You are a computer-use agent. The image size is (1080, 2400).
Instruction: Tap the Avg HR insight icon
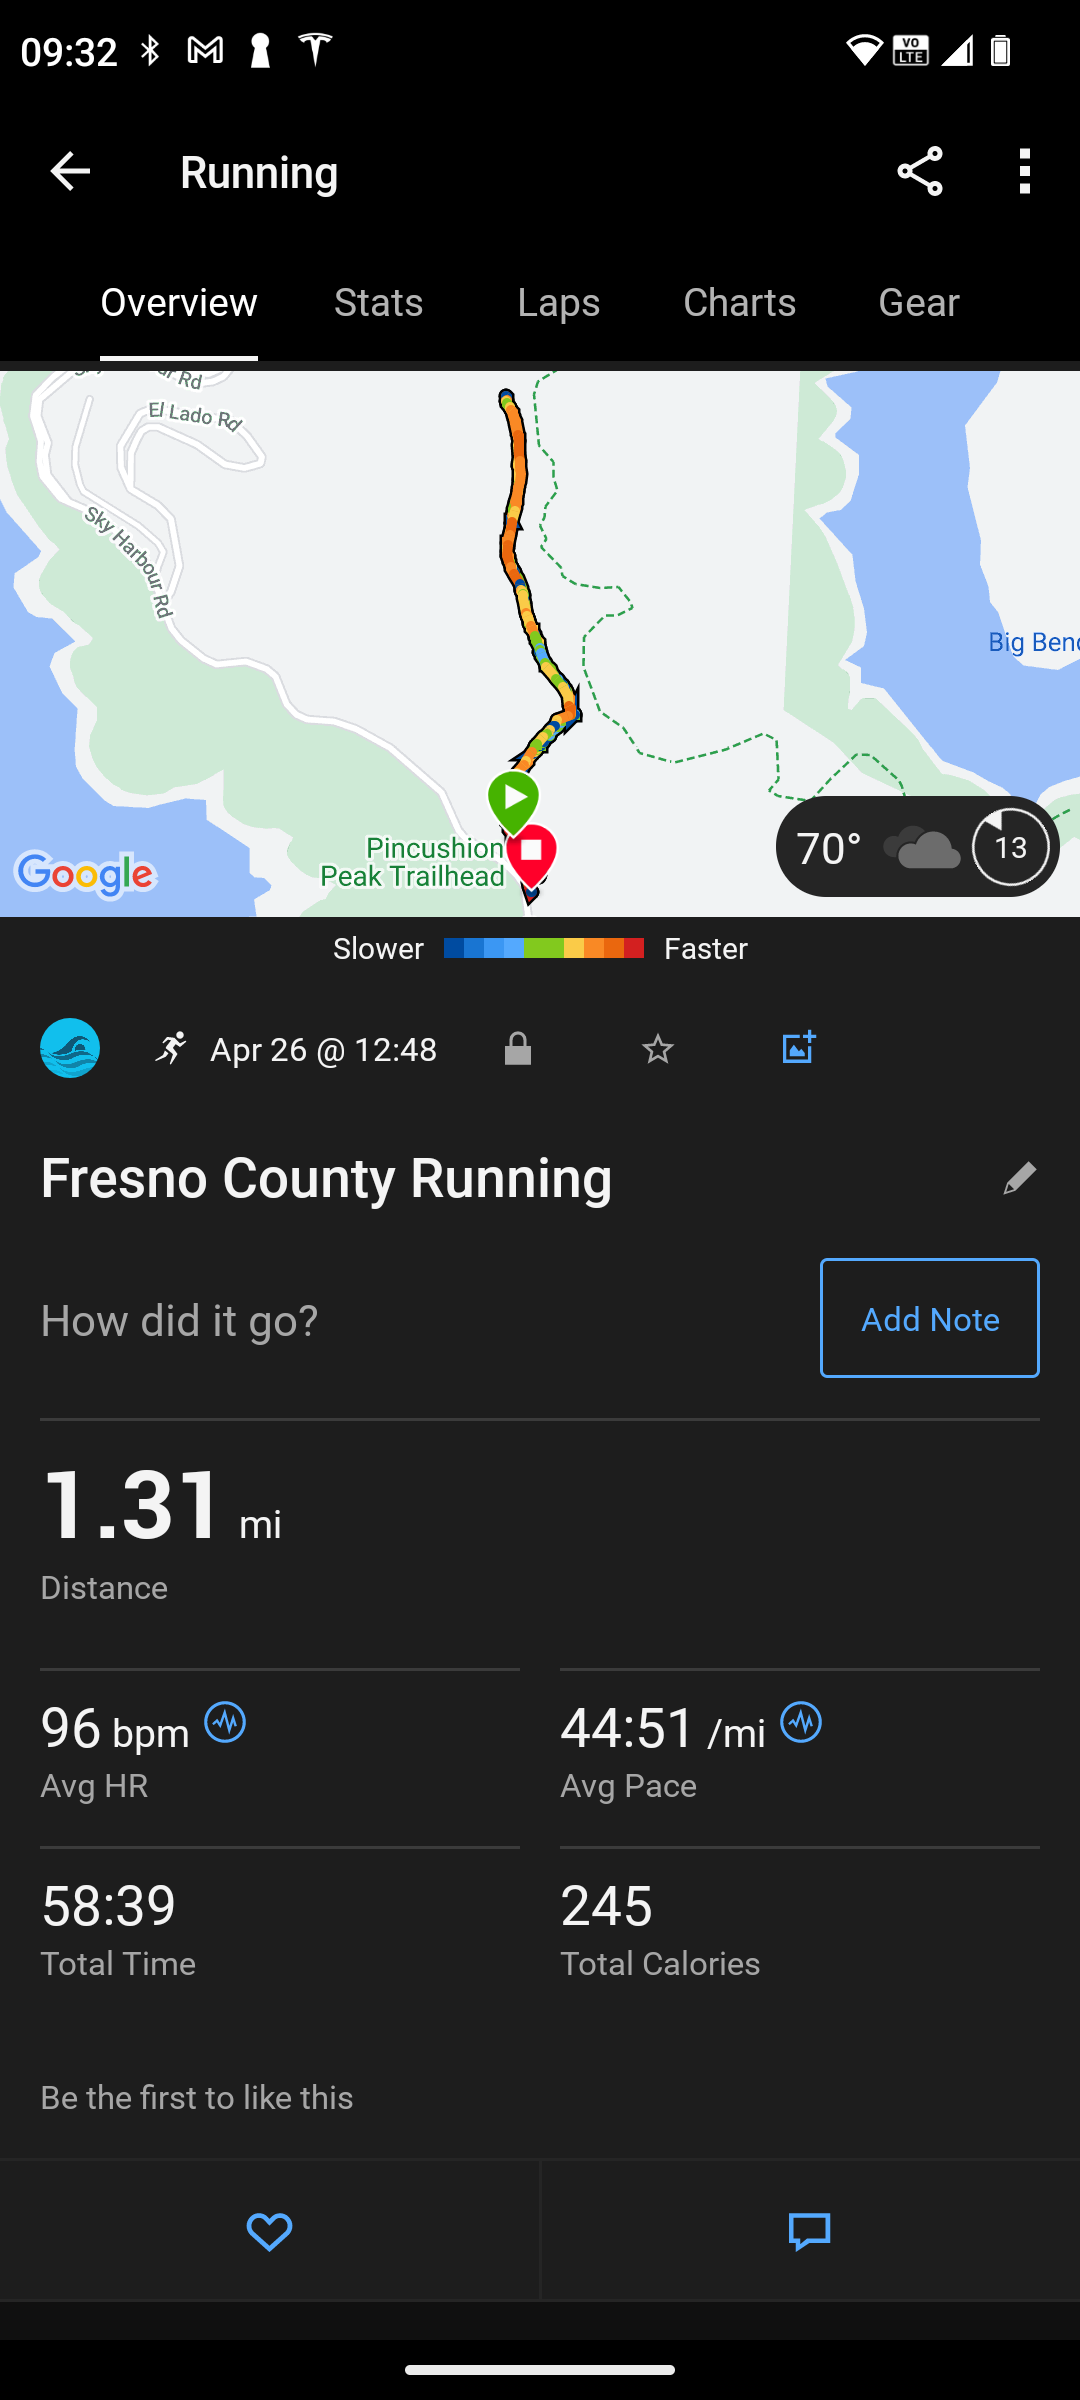[225, 1723]
